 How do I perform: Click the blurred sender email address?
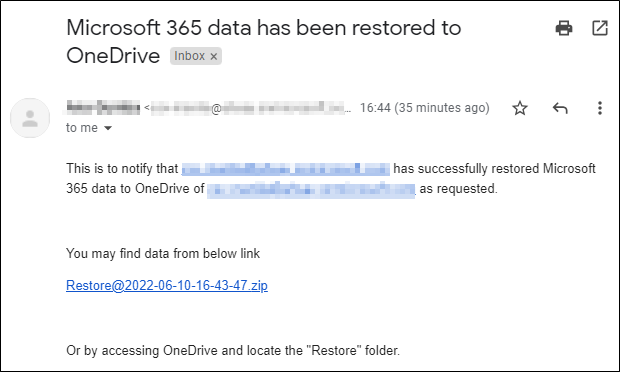point(248,108)
